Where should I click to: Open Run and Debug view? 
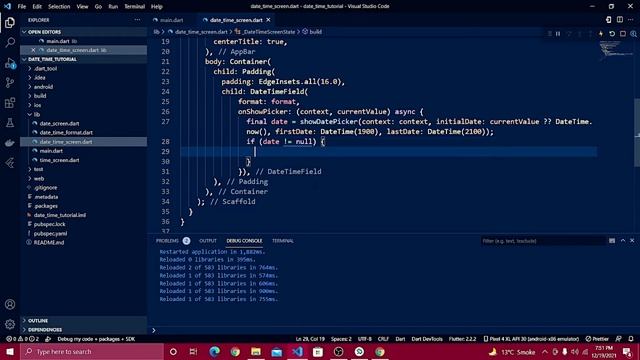[x=10, y=62]
